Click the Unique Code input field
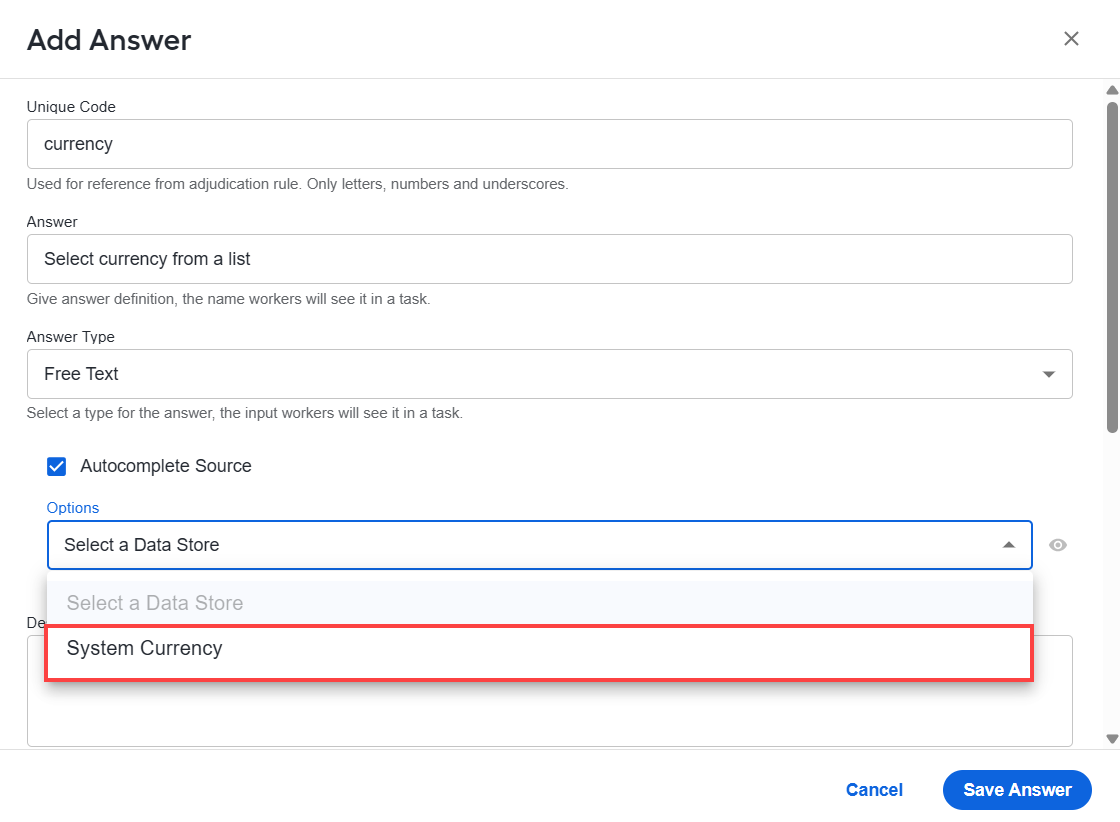 (549, 144)
